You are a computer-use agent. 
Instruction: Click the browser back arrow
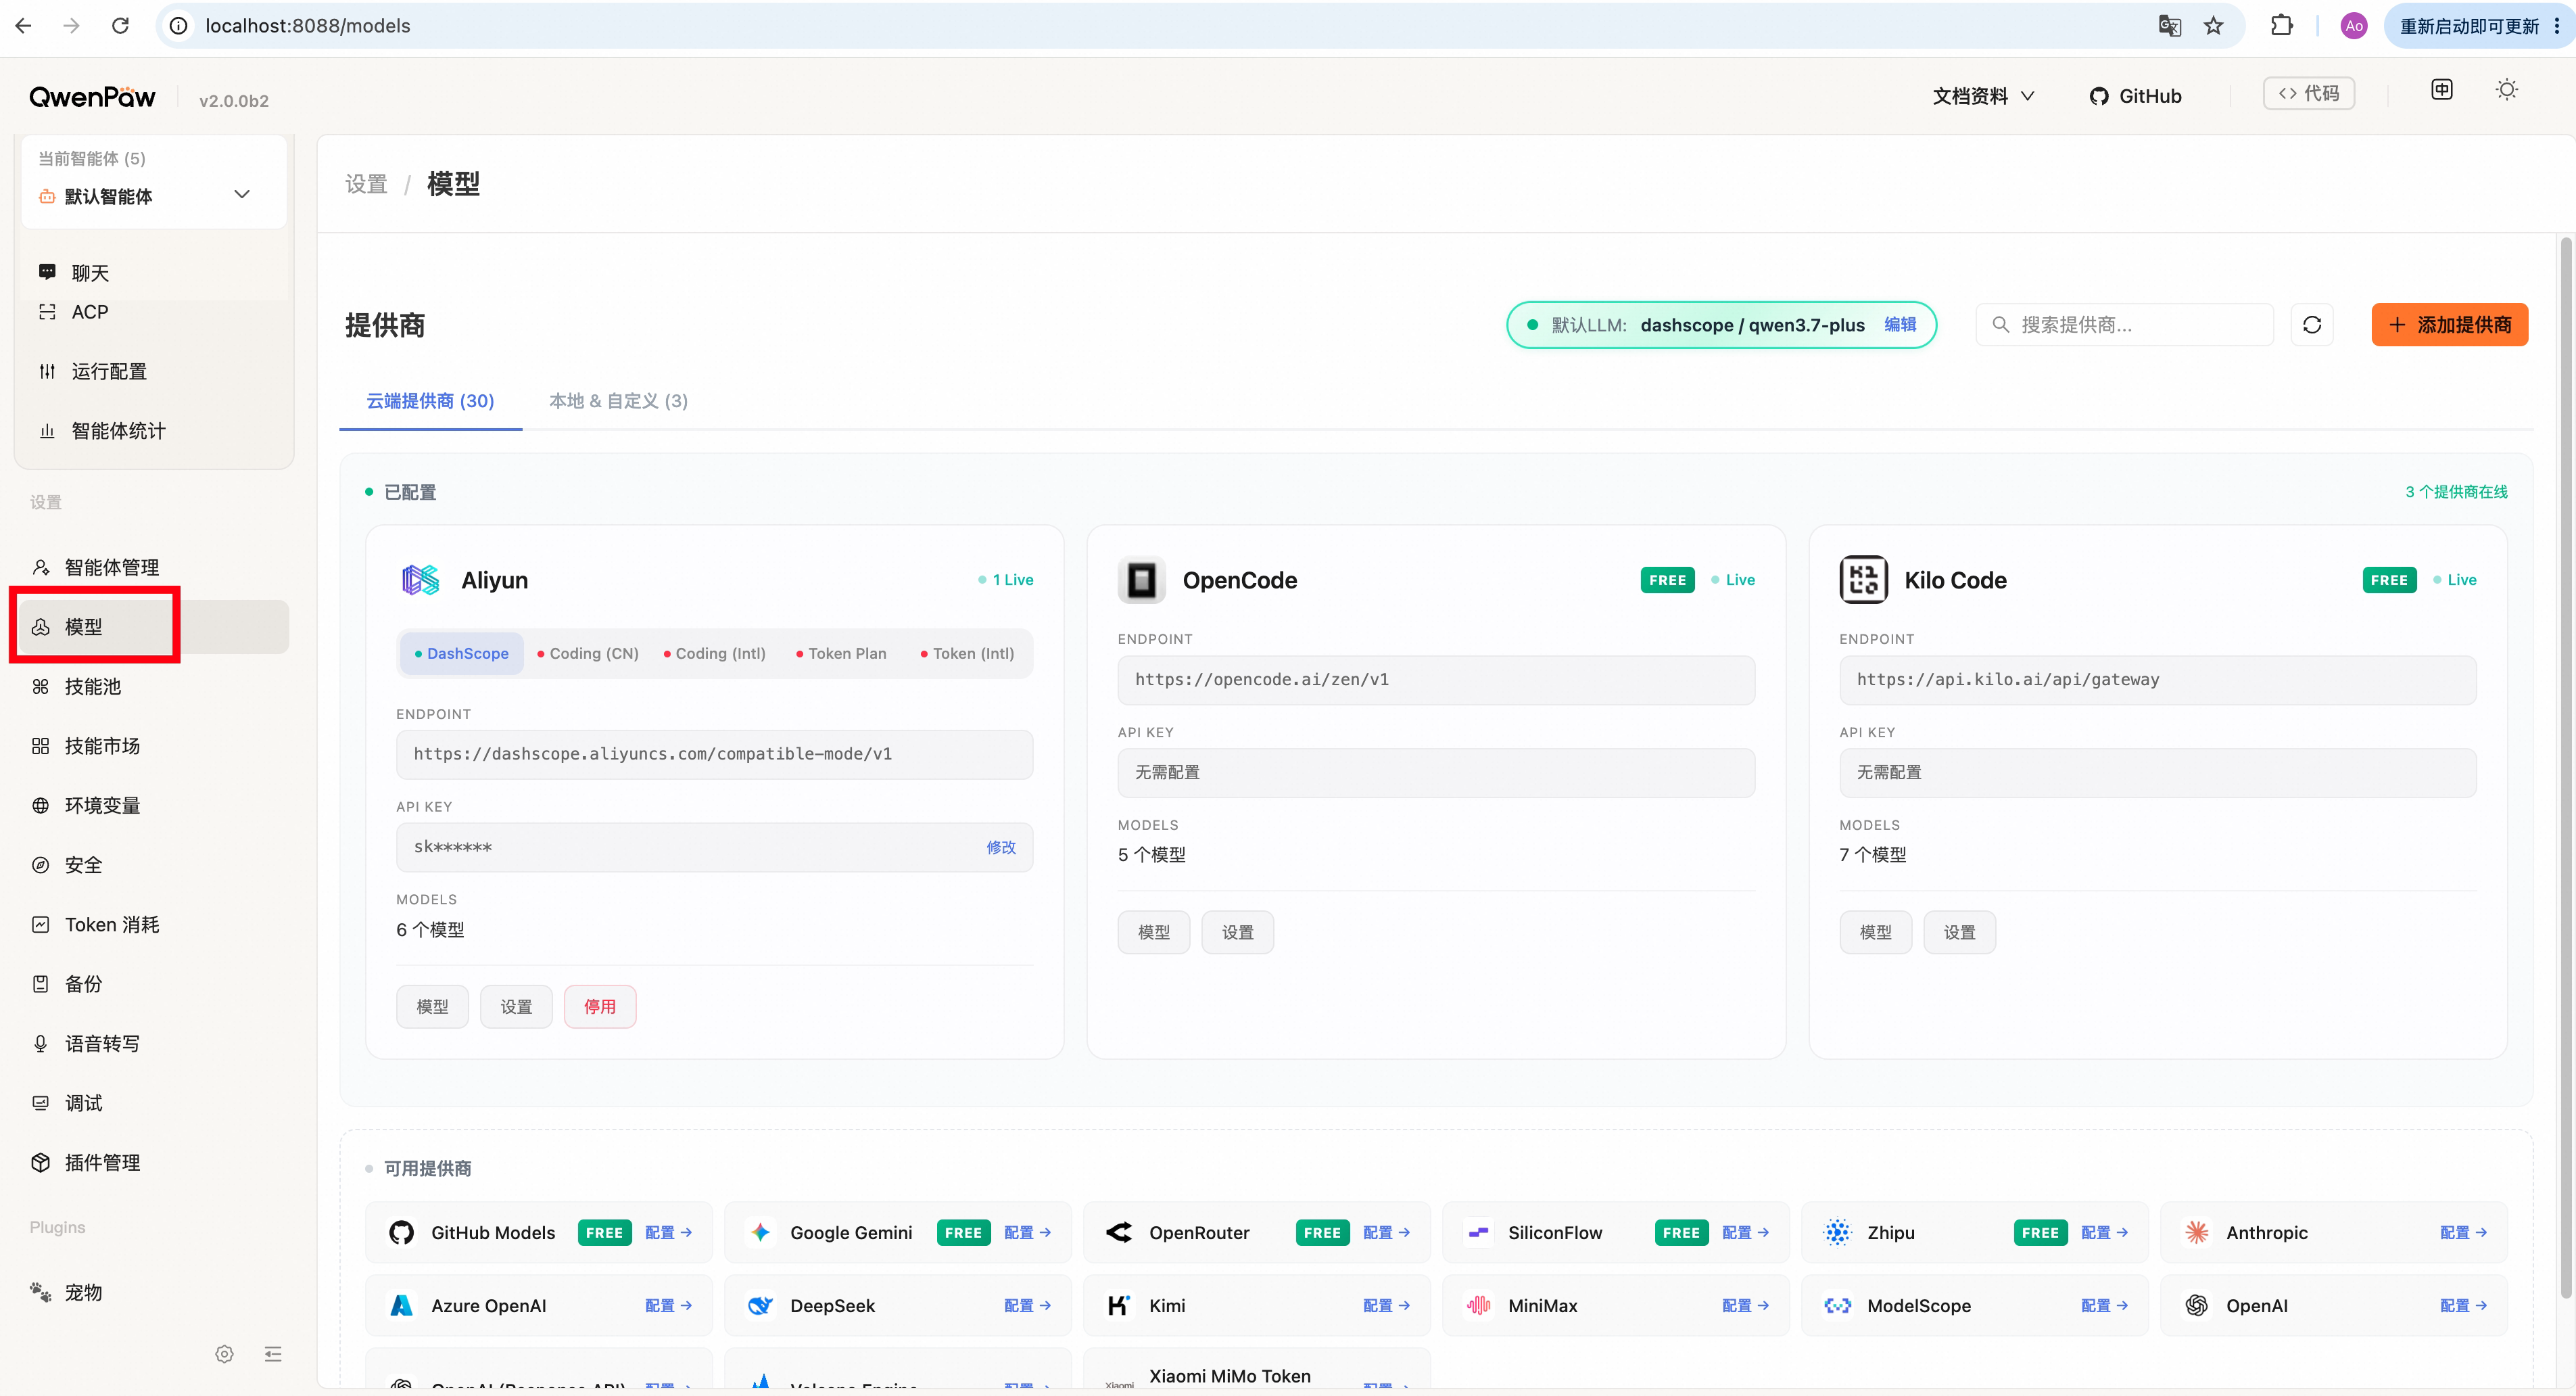coord(24,26)
